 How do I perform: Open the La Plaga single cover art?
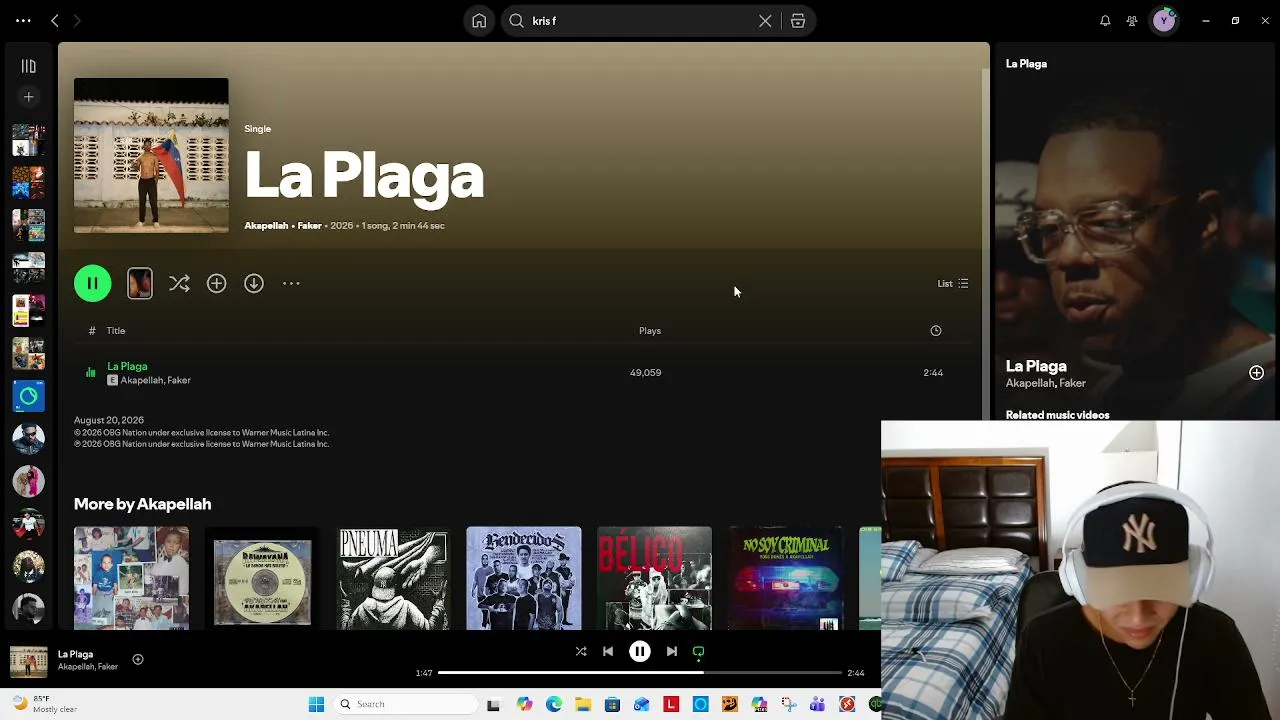tap(151, 155)
